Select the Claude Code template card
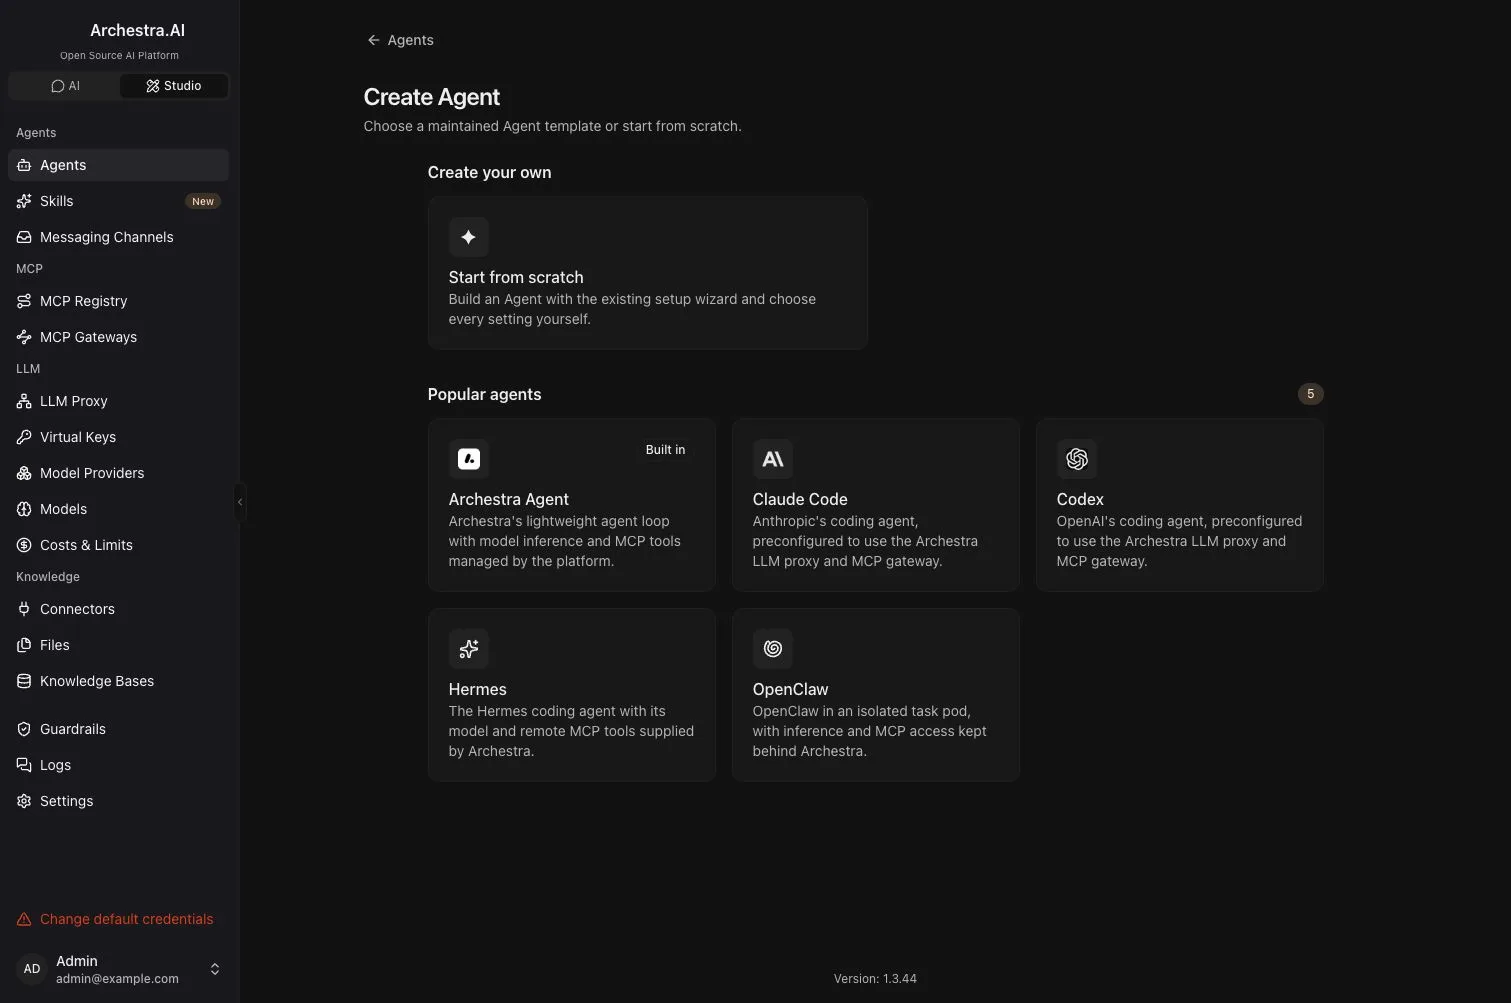 point(875,505)
